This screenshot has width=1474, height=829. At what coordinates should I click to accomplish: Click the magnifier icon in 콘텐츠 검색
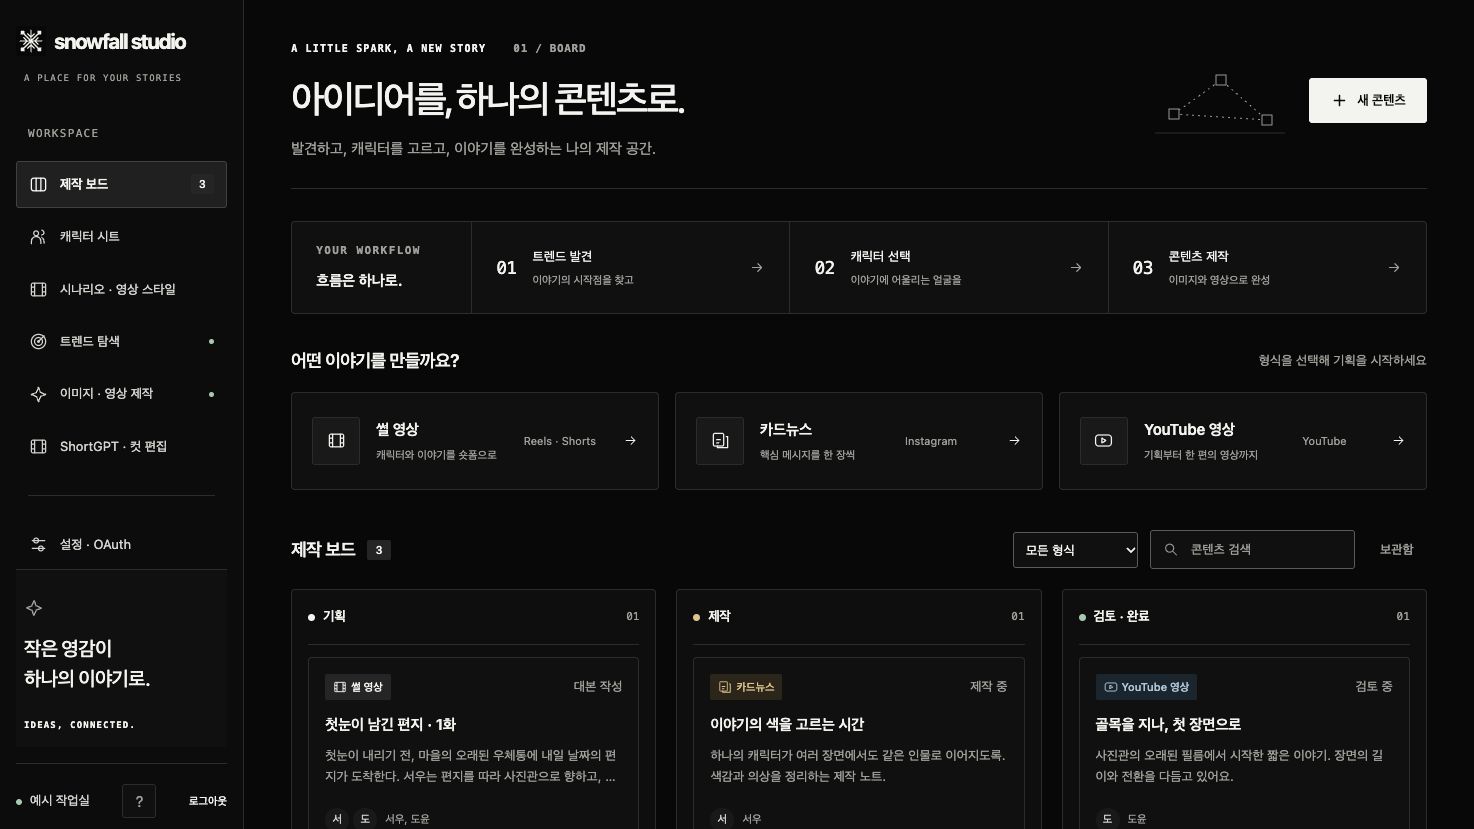pyautogui.click(x=1171, y=550)
